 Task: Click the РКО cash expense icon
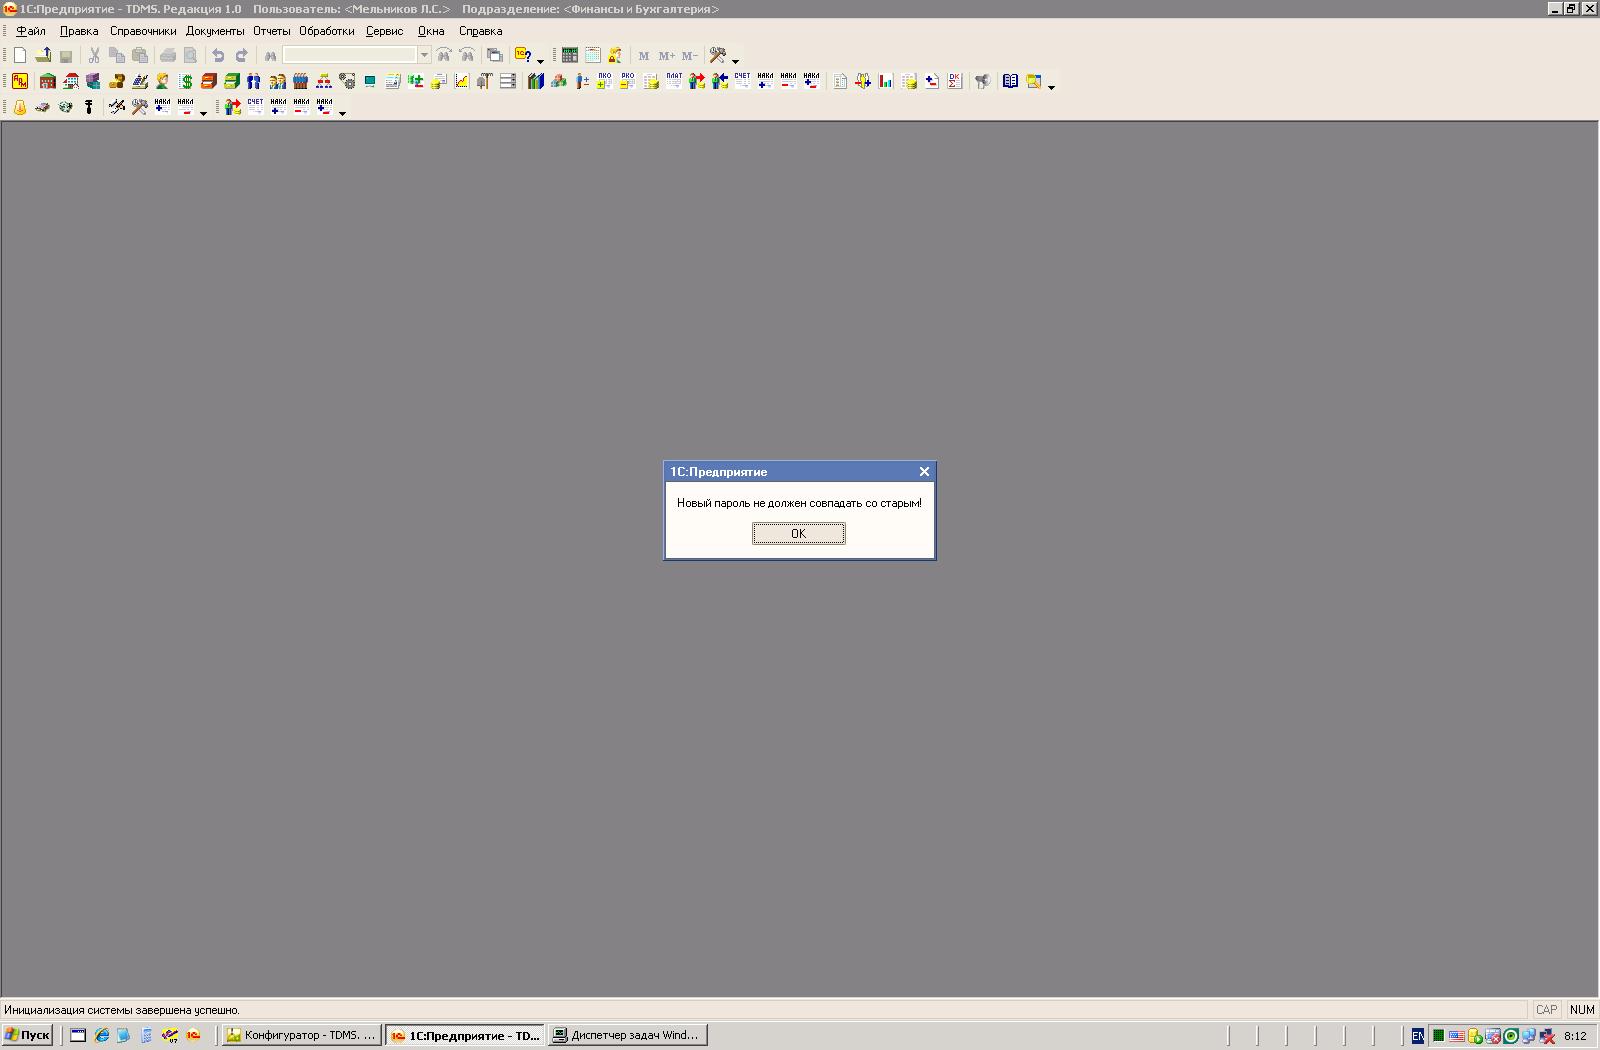pyautogui.click(x=627, y=81)
